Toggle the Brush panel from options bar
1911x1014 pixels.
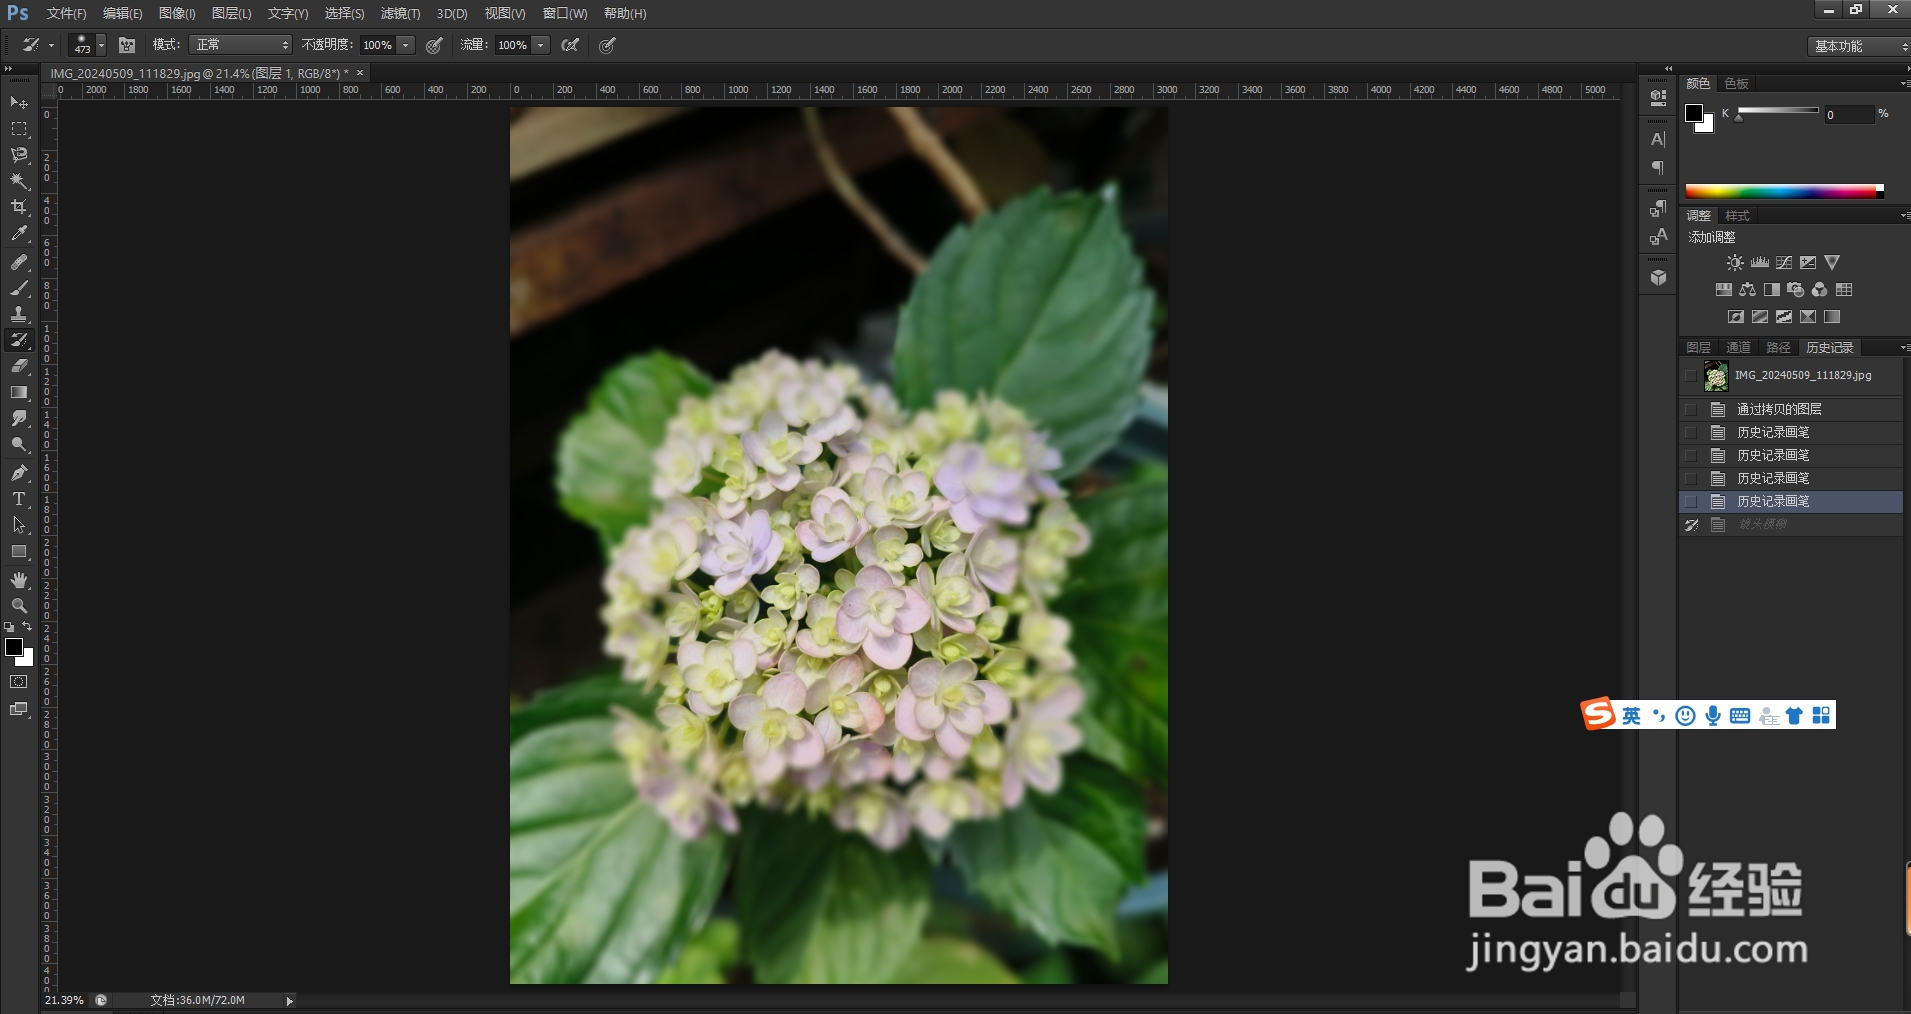tap(127, 45)
